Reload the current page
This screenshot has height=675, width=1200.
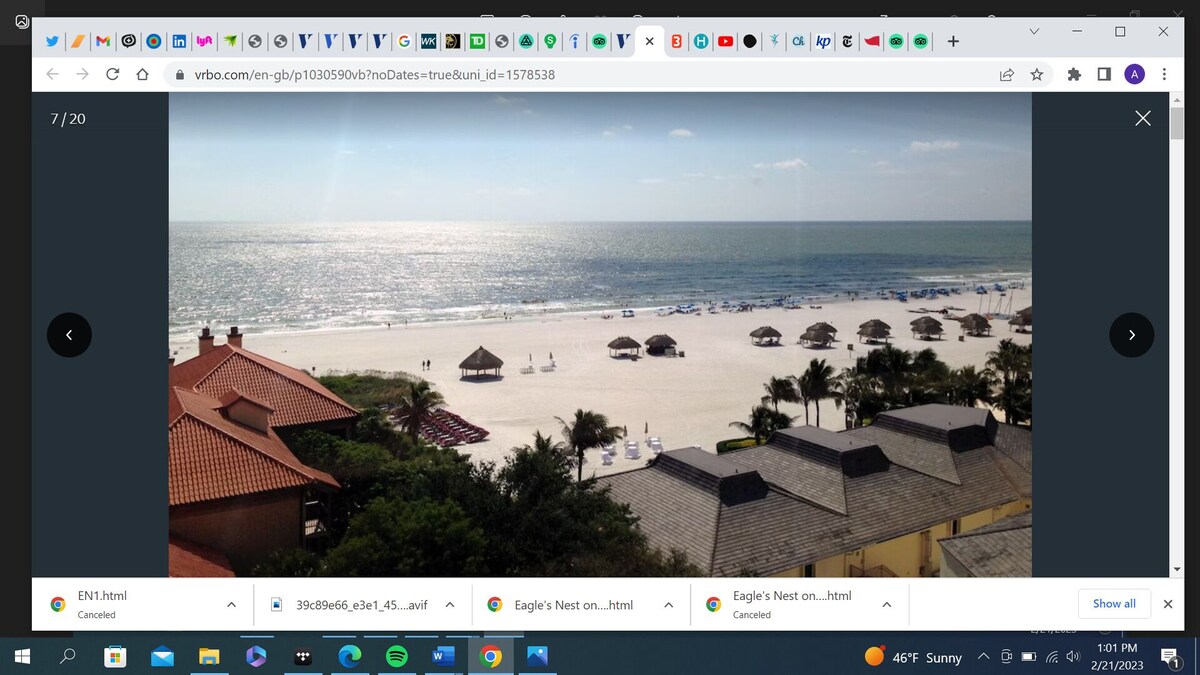click(113, 74)
